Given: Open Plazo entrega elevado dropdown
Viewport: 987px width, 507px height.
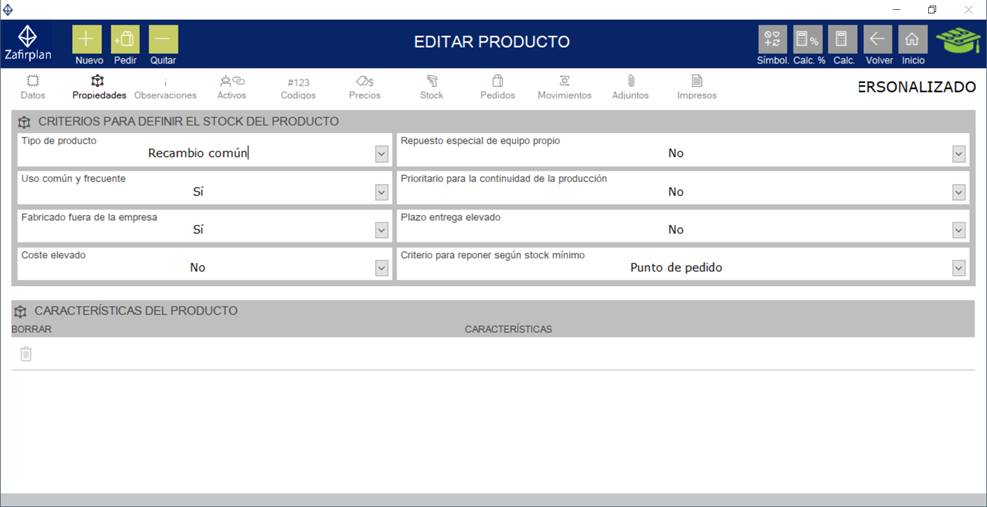Looking at the screenshot, I should (959, 230).
